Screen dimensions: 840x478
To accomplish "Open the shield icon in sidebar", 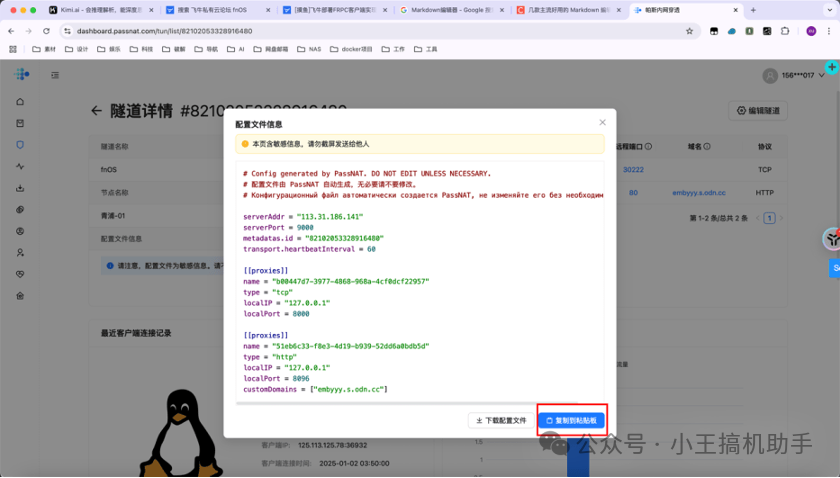I will (x=20, y=145).
